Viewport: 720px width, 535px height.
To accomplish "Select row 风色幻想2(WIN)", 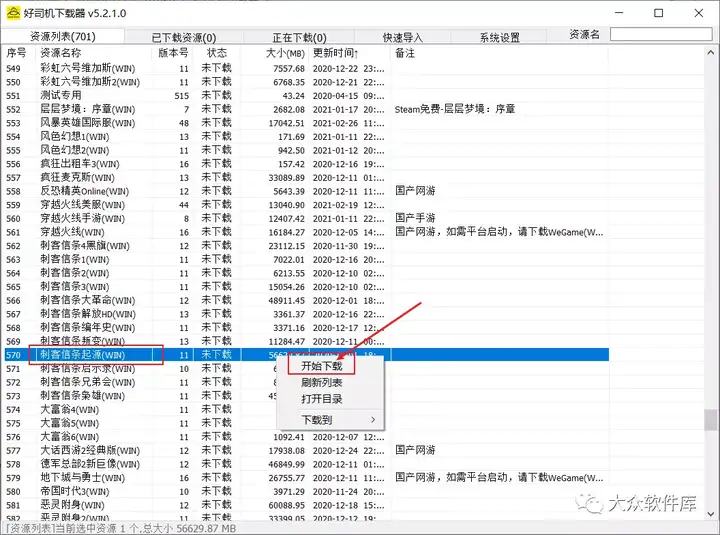I will pyautogui.click(x=307, y=150).
